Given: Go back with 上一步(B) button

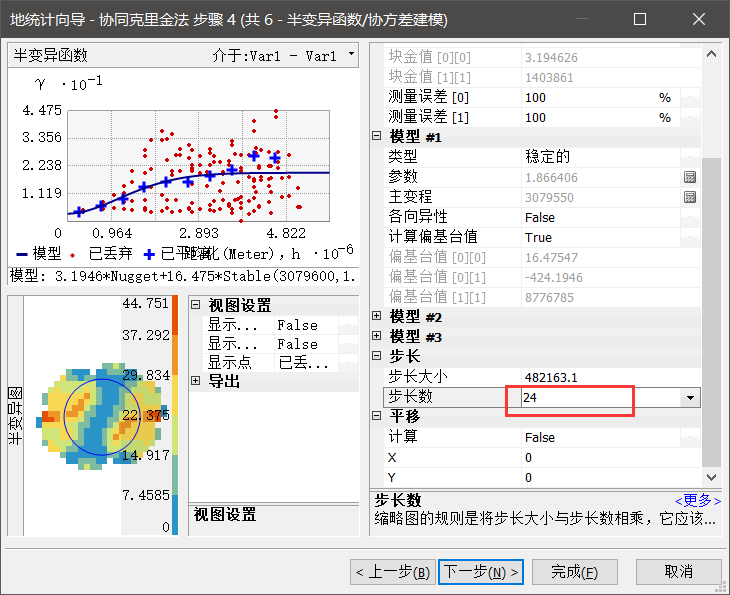Looking at the screenshot, I should coord(392,572).
